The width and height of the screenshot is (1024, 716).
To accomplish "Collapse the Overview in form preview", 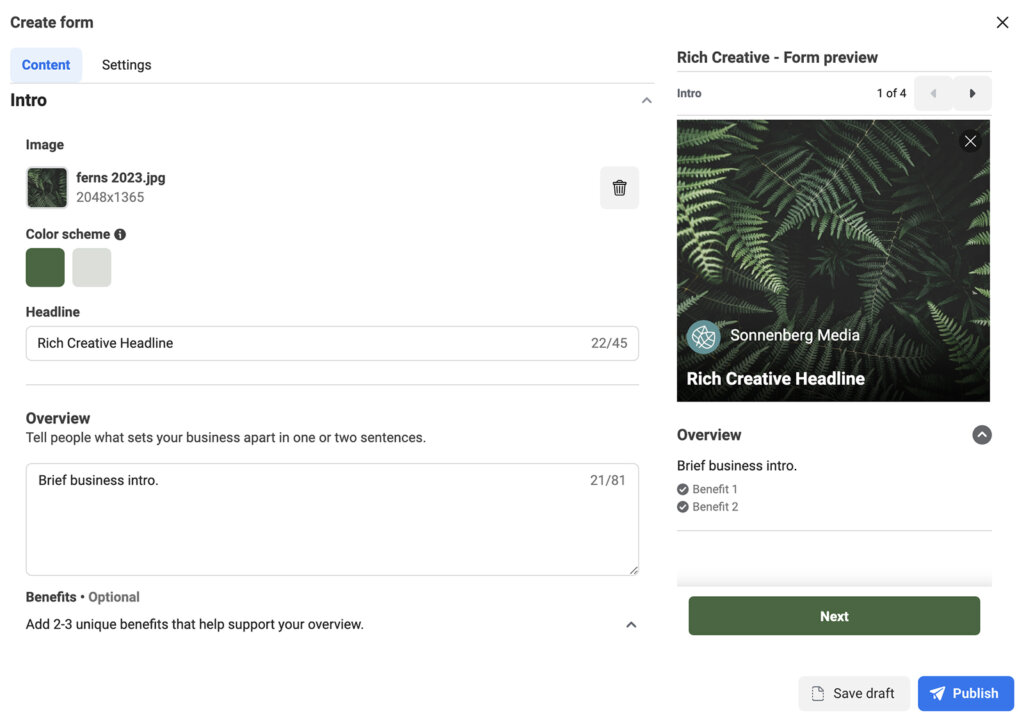I will [982, 435].
